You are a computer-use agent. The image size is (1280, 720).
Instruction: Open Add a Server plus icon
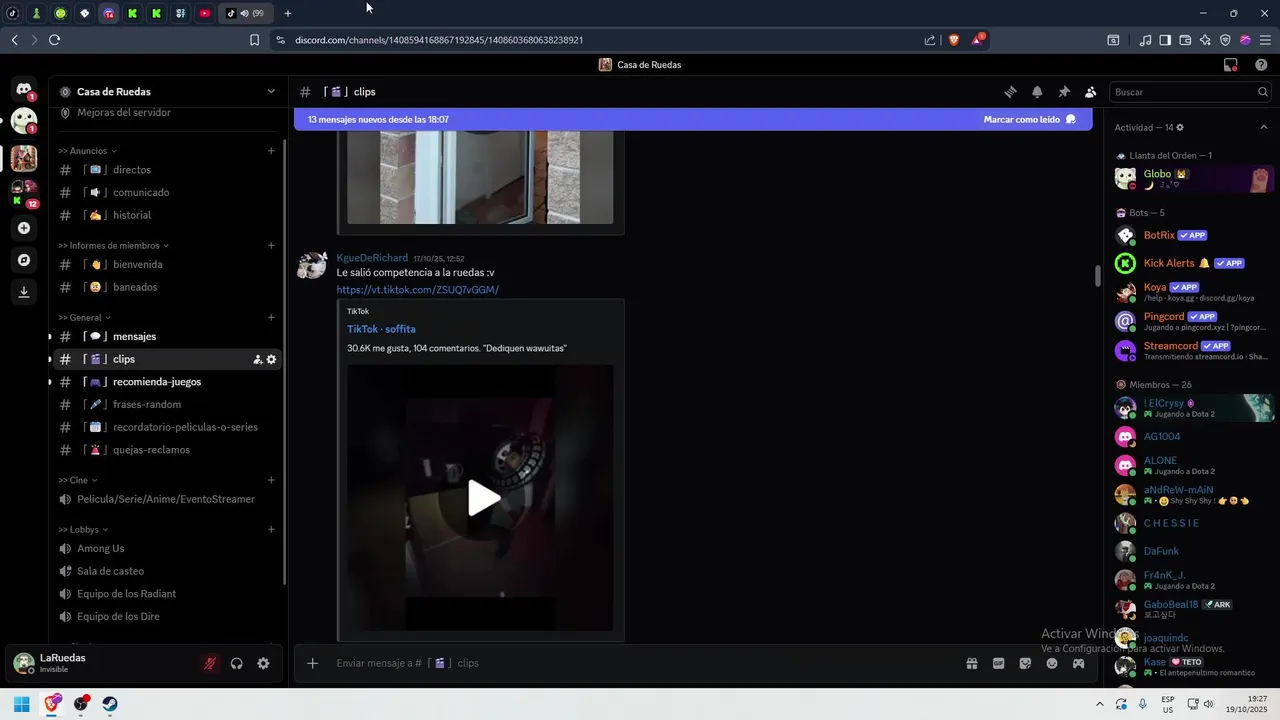point(24,228)
